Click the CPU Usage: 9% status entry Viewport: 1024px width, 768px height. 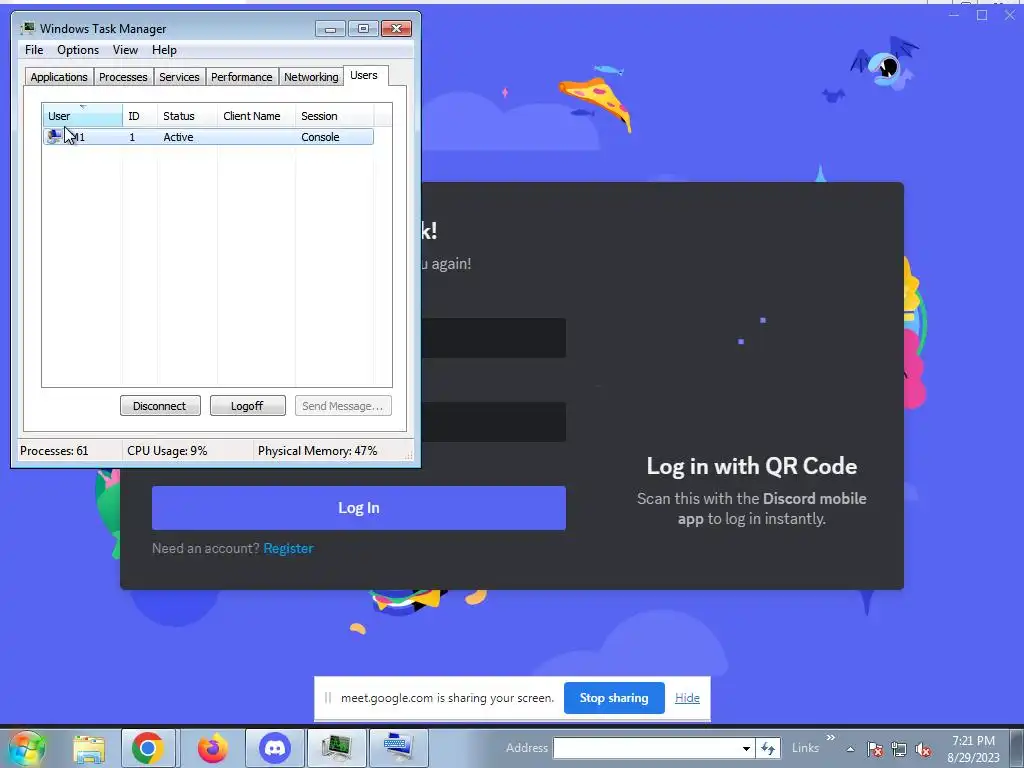tap(167, 451)
